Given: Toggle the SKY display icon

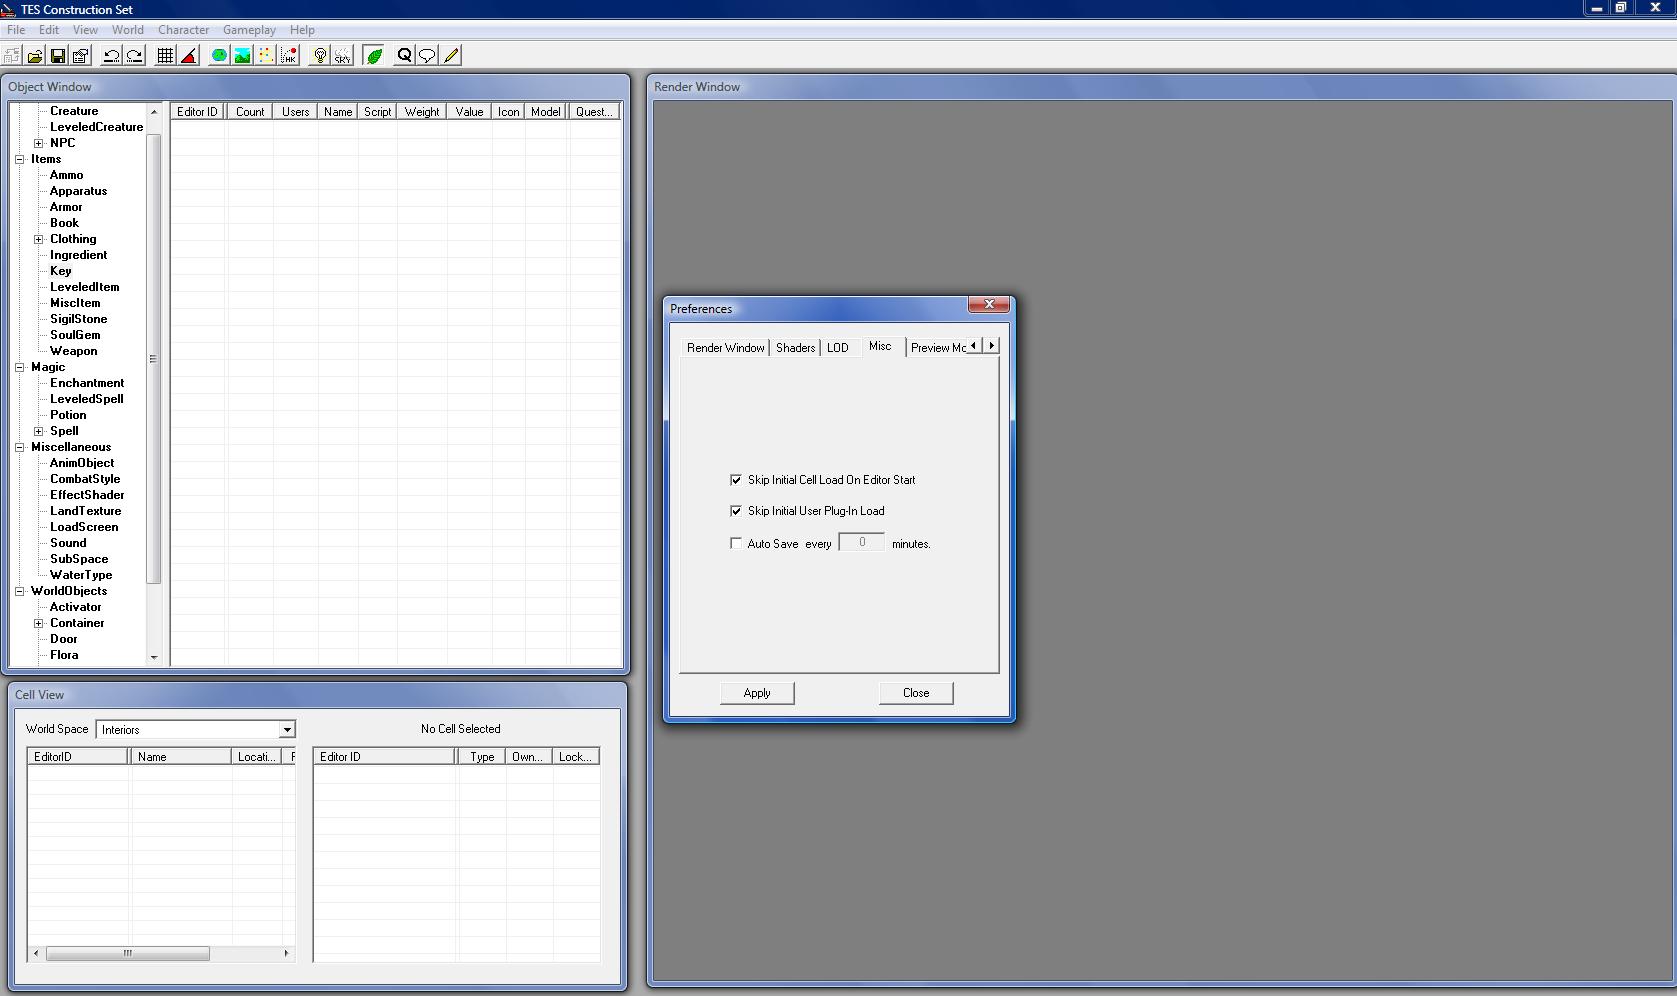Looking at the screenshot, I should click(x=343, y=56).
